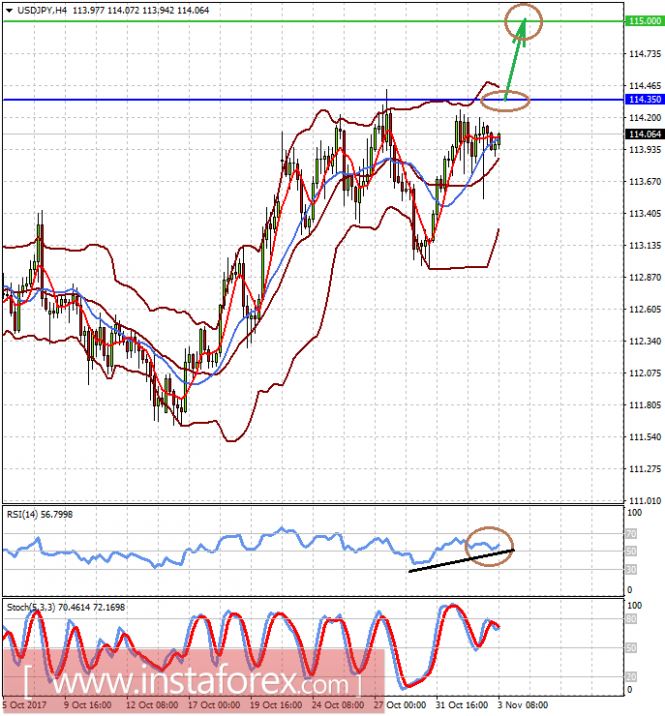Click the current price tag 114.064

click(x=640, y=134)
